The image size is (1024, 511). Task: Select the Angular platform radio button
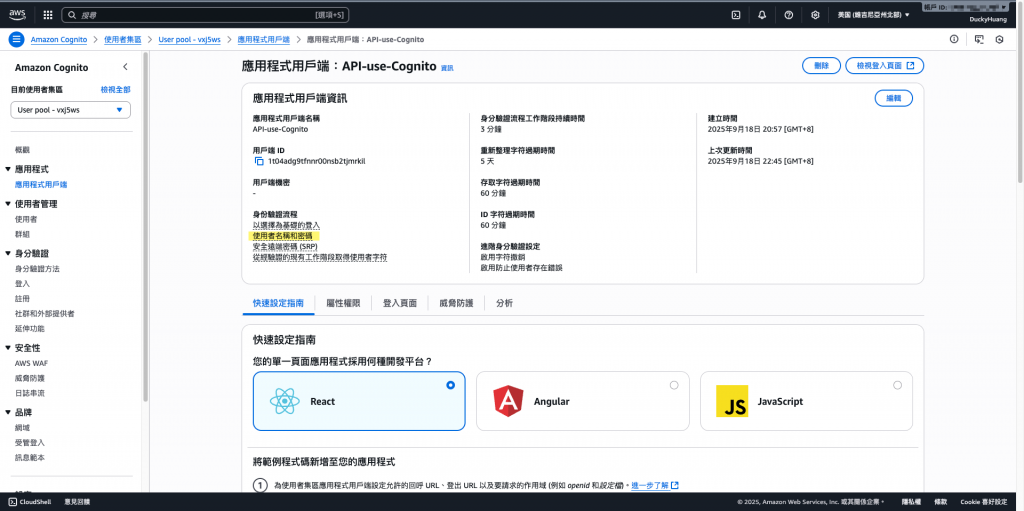[x=674, y=386]
